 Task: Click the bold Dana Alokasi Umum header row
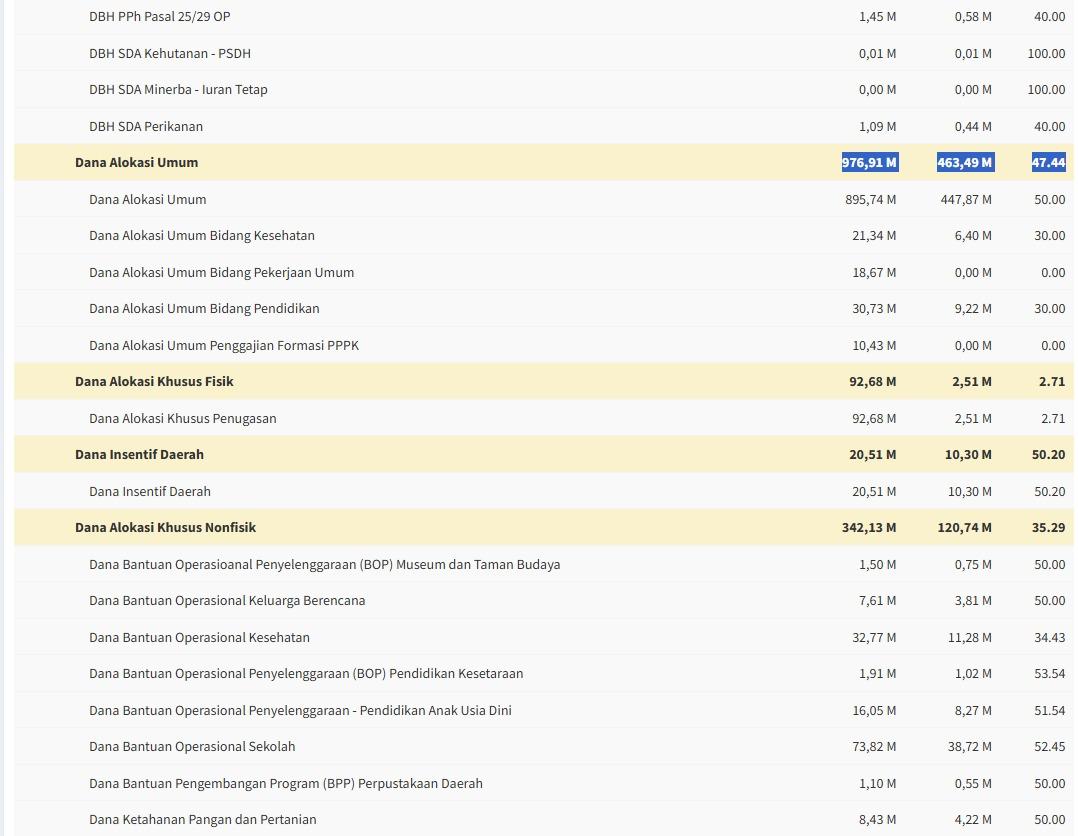(136, 162)
